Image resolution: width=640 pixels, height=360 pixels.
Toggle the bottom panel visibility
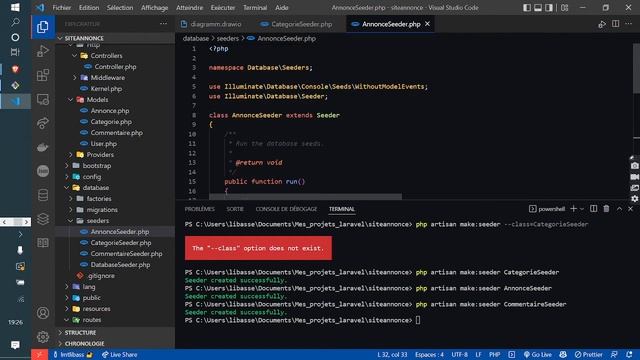pyautogui.click(x=538, y=8)
